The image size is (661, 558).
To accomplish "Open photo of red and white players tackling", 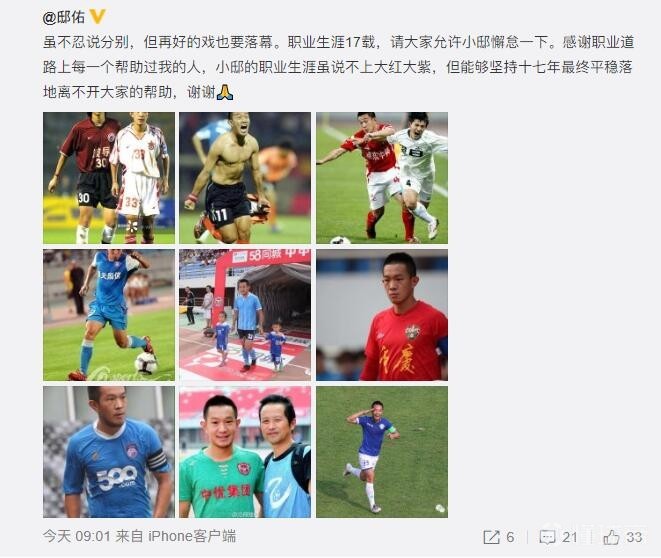I will (x=382, y=178).
